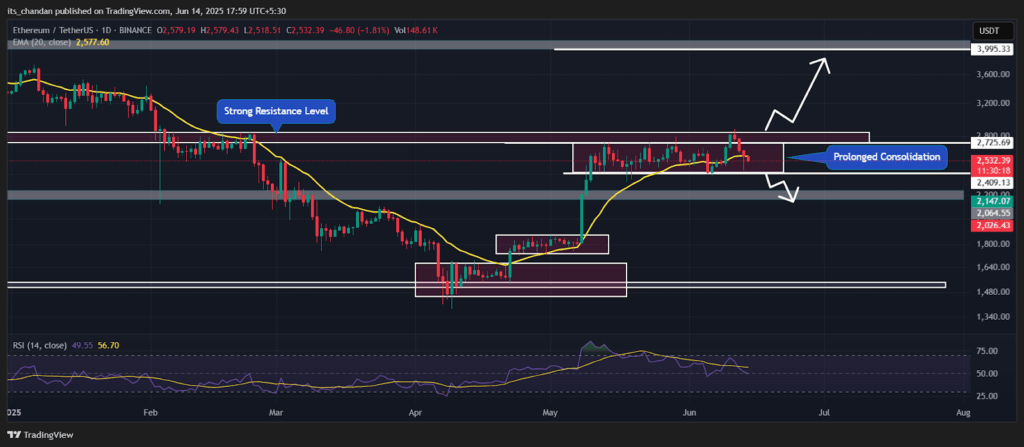Click the Jun label on time axis
Screen dimensions: 1024x447
[691, 413]
